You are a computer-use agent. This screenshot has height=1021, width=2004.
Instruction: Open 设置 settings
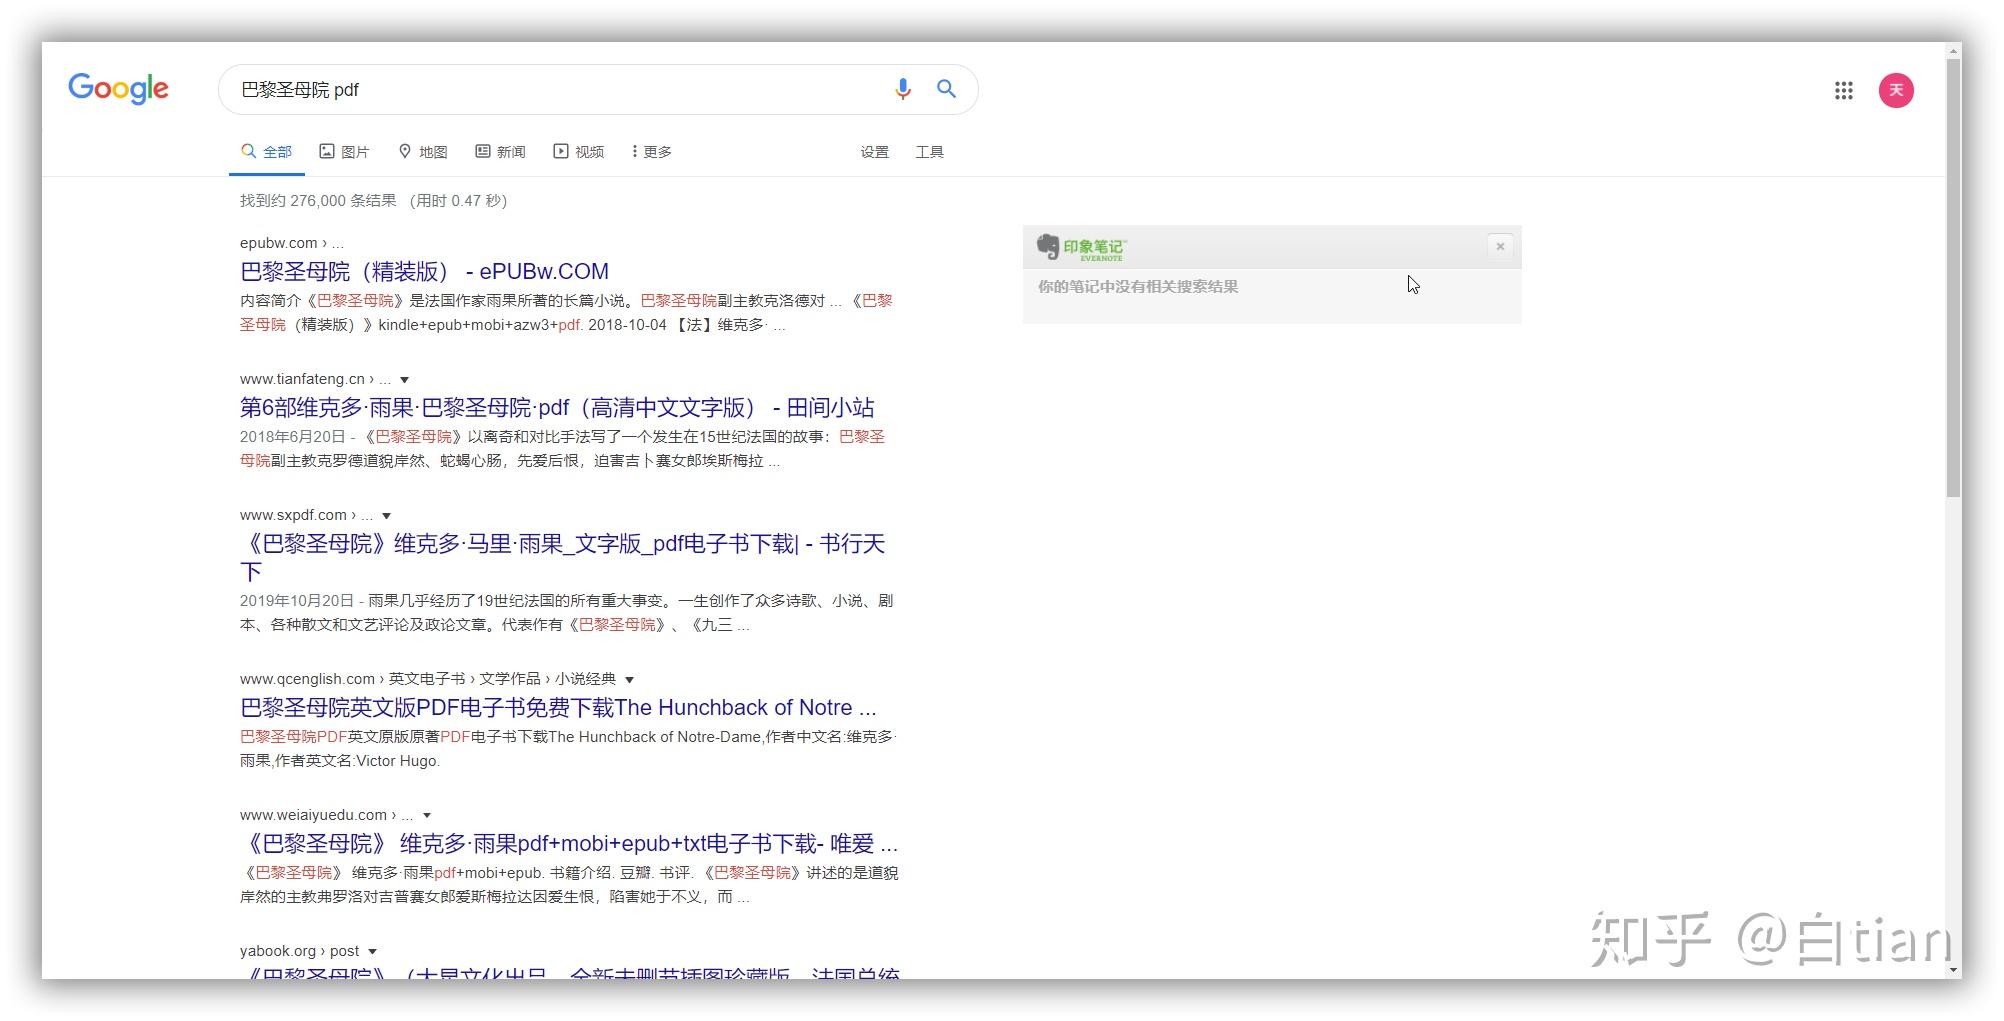(874, 152)
